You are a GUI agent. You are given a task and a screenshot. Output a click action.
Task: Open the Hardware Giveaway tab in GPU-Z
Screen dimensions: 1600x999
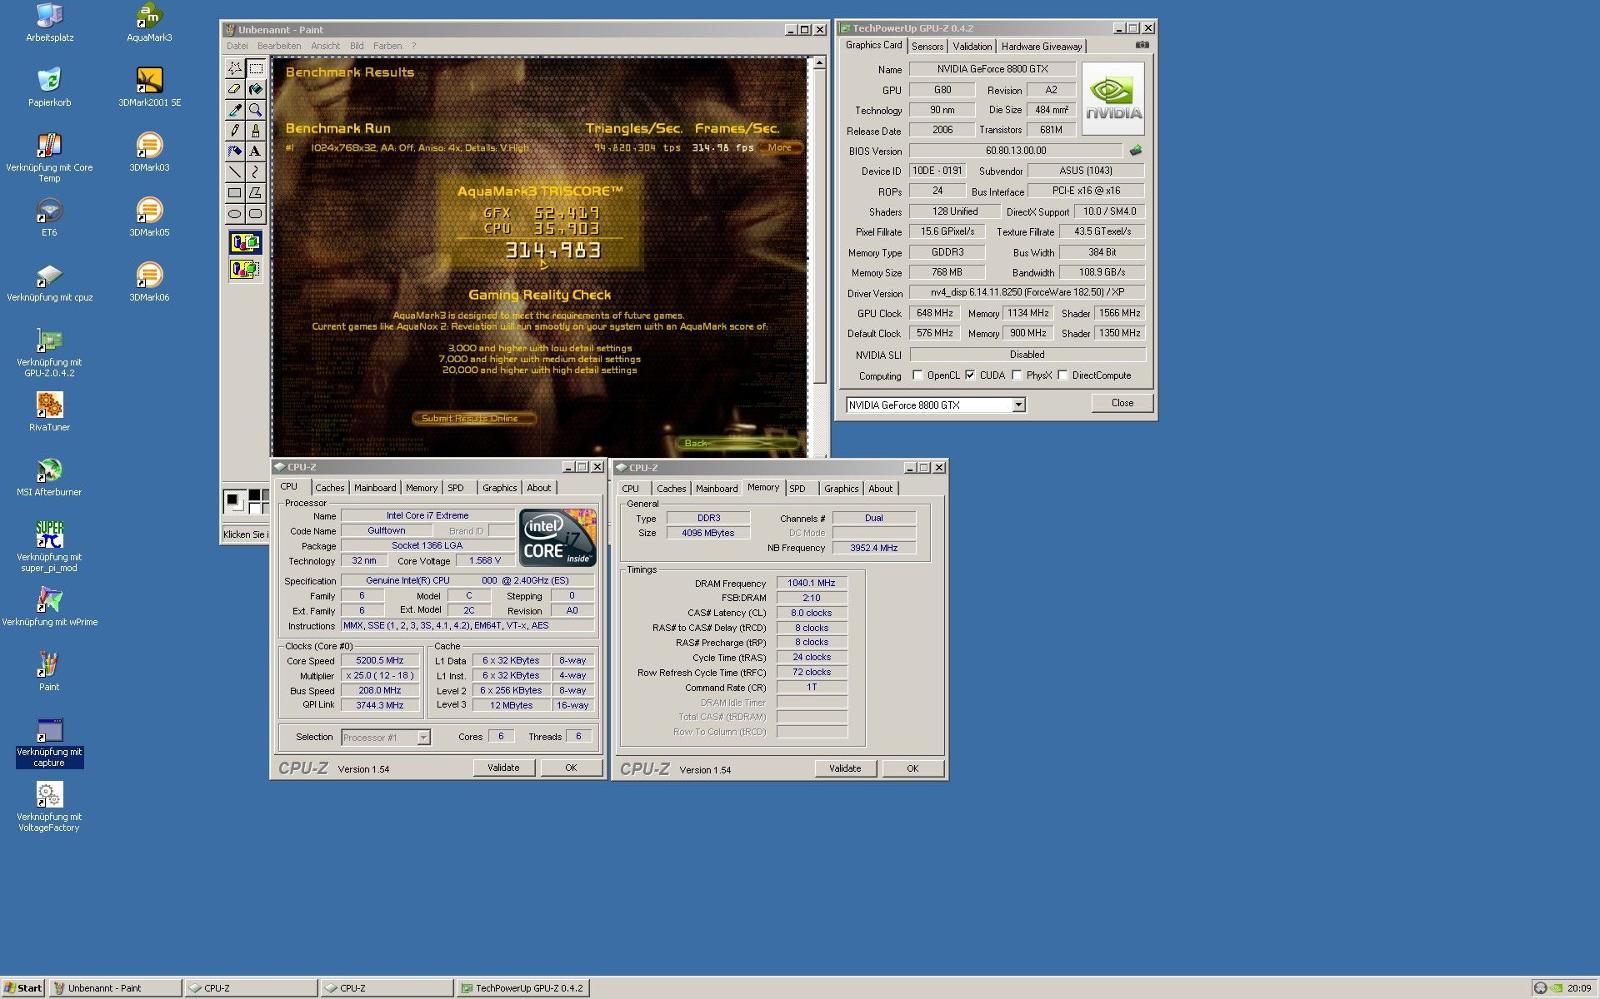[1041, 46]
